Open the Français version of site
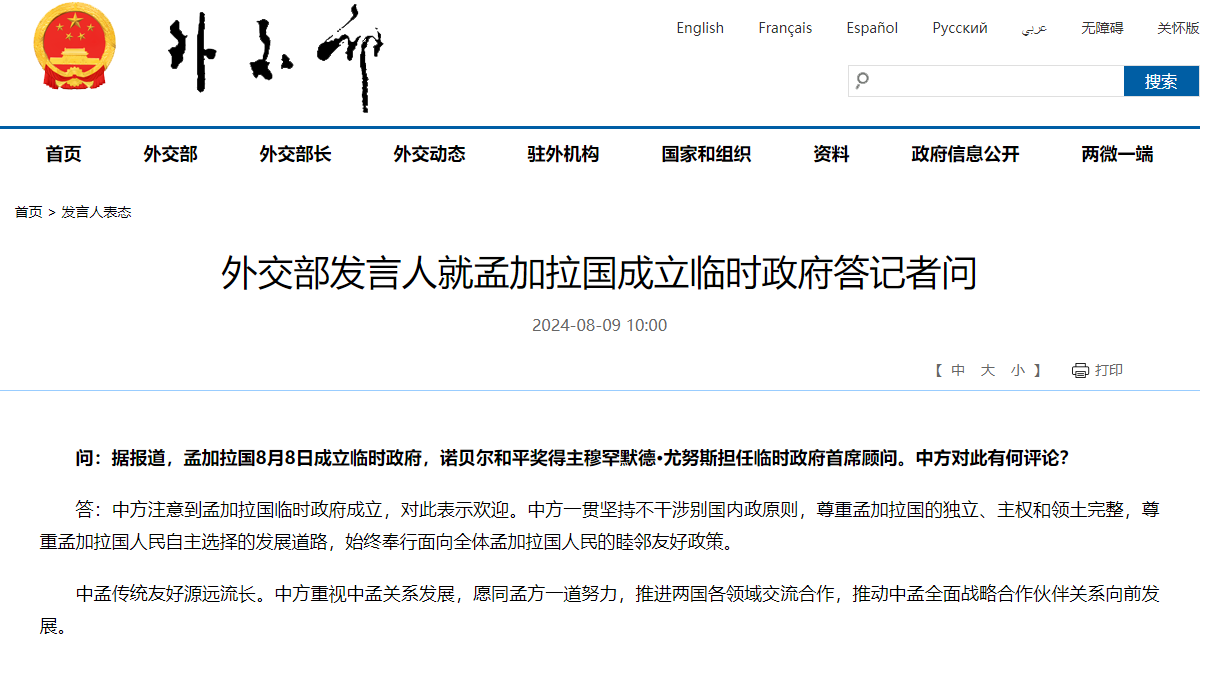 pos(785,28)
